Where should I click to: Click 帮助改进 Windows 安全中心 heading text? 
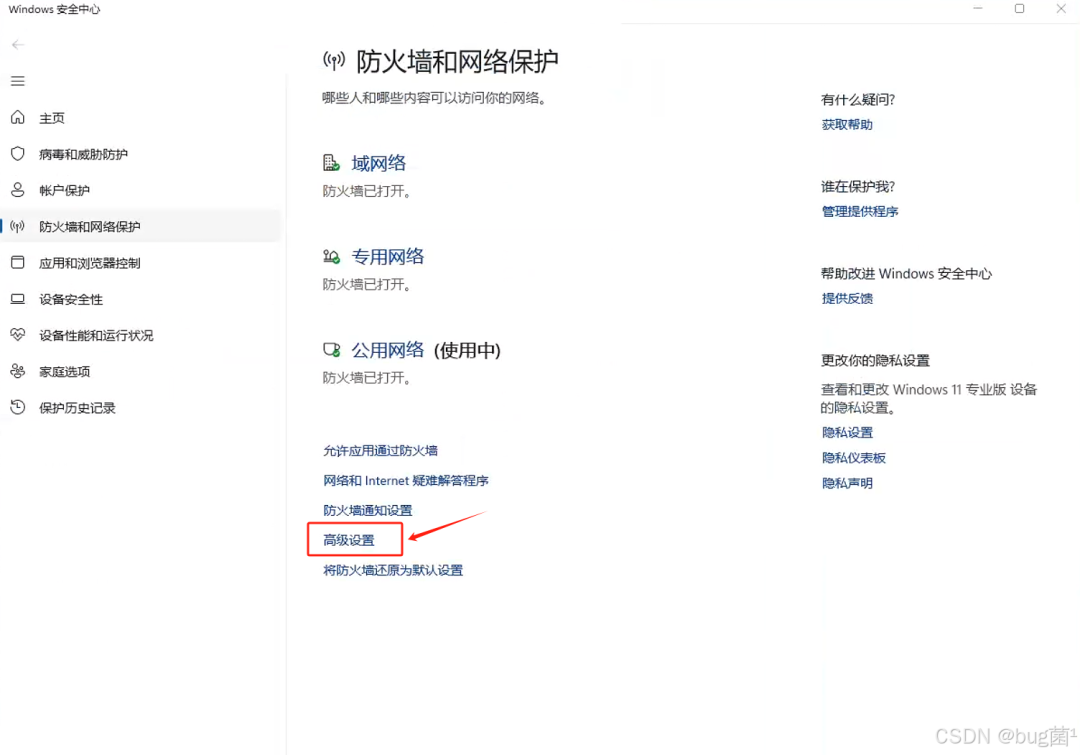(906, 273)
